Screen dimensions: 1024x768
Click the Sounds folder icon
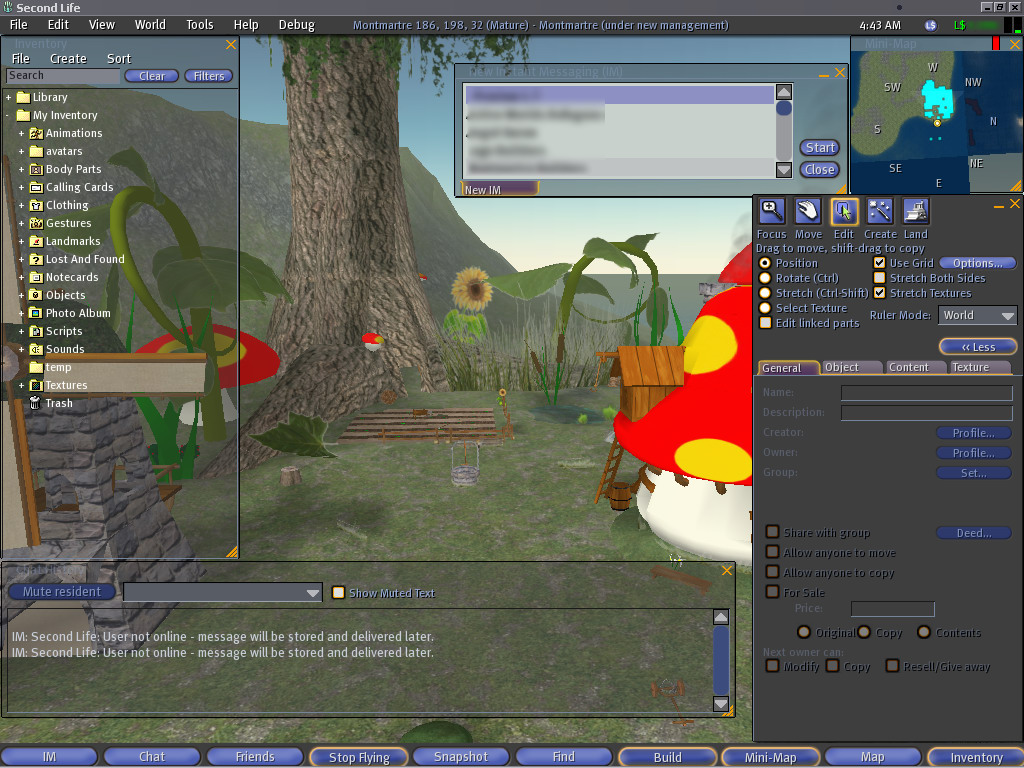(37, 349)
